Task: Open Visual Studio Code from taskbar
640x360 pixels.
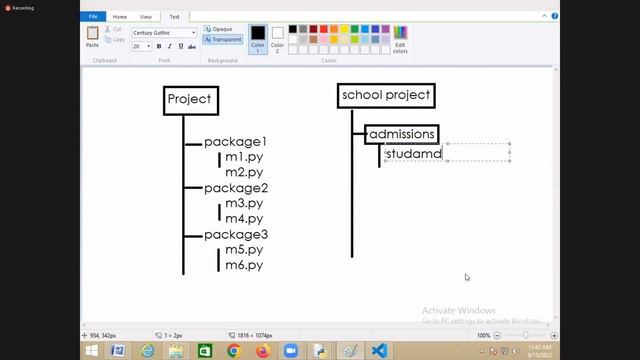Action: tap(379, 351)
